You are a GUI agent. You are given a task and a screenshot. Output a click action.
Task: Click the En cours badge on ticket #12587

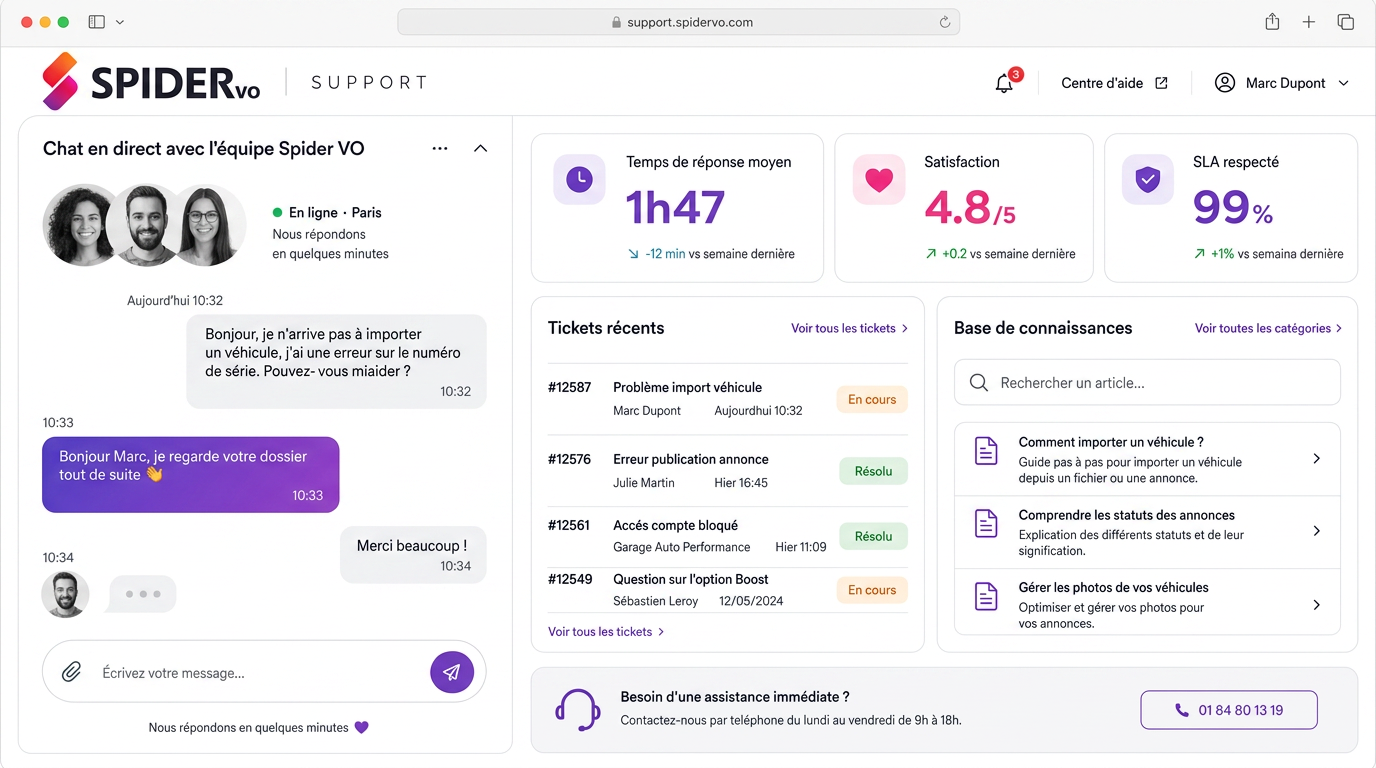(872, 400)
